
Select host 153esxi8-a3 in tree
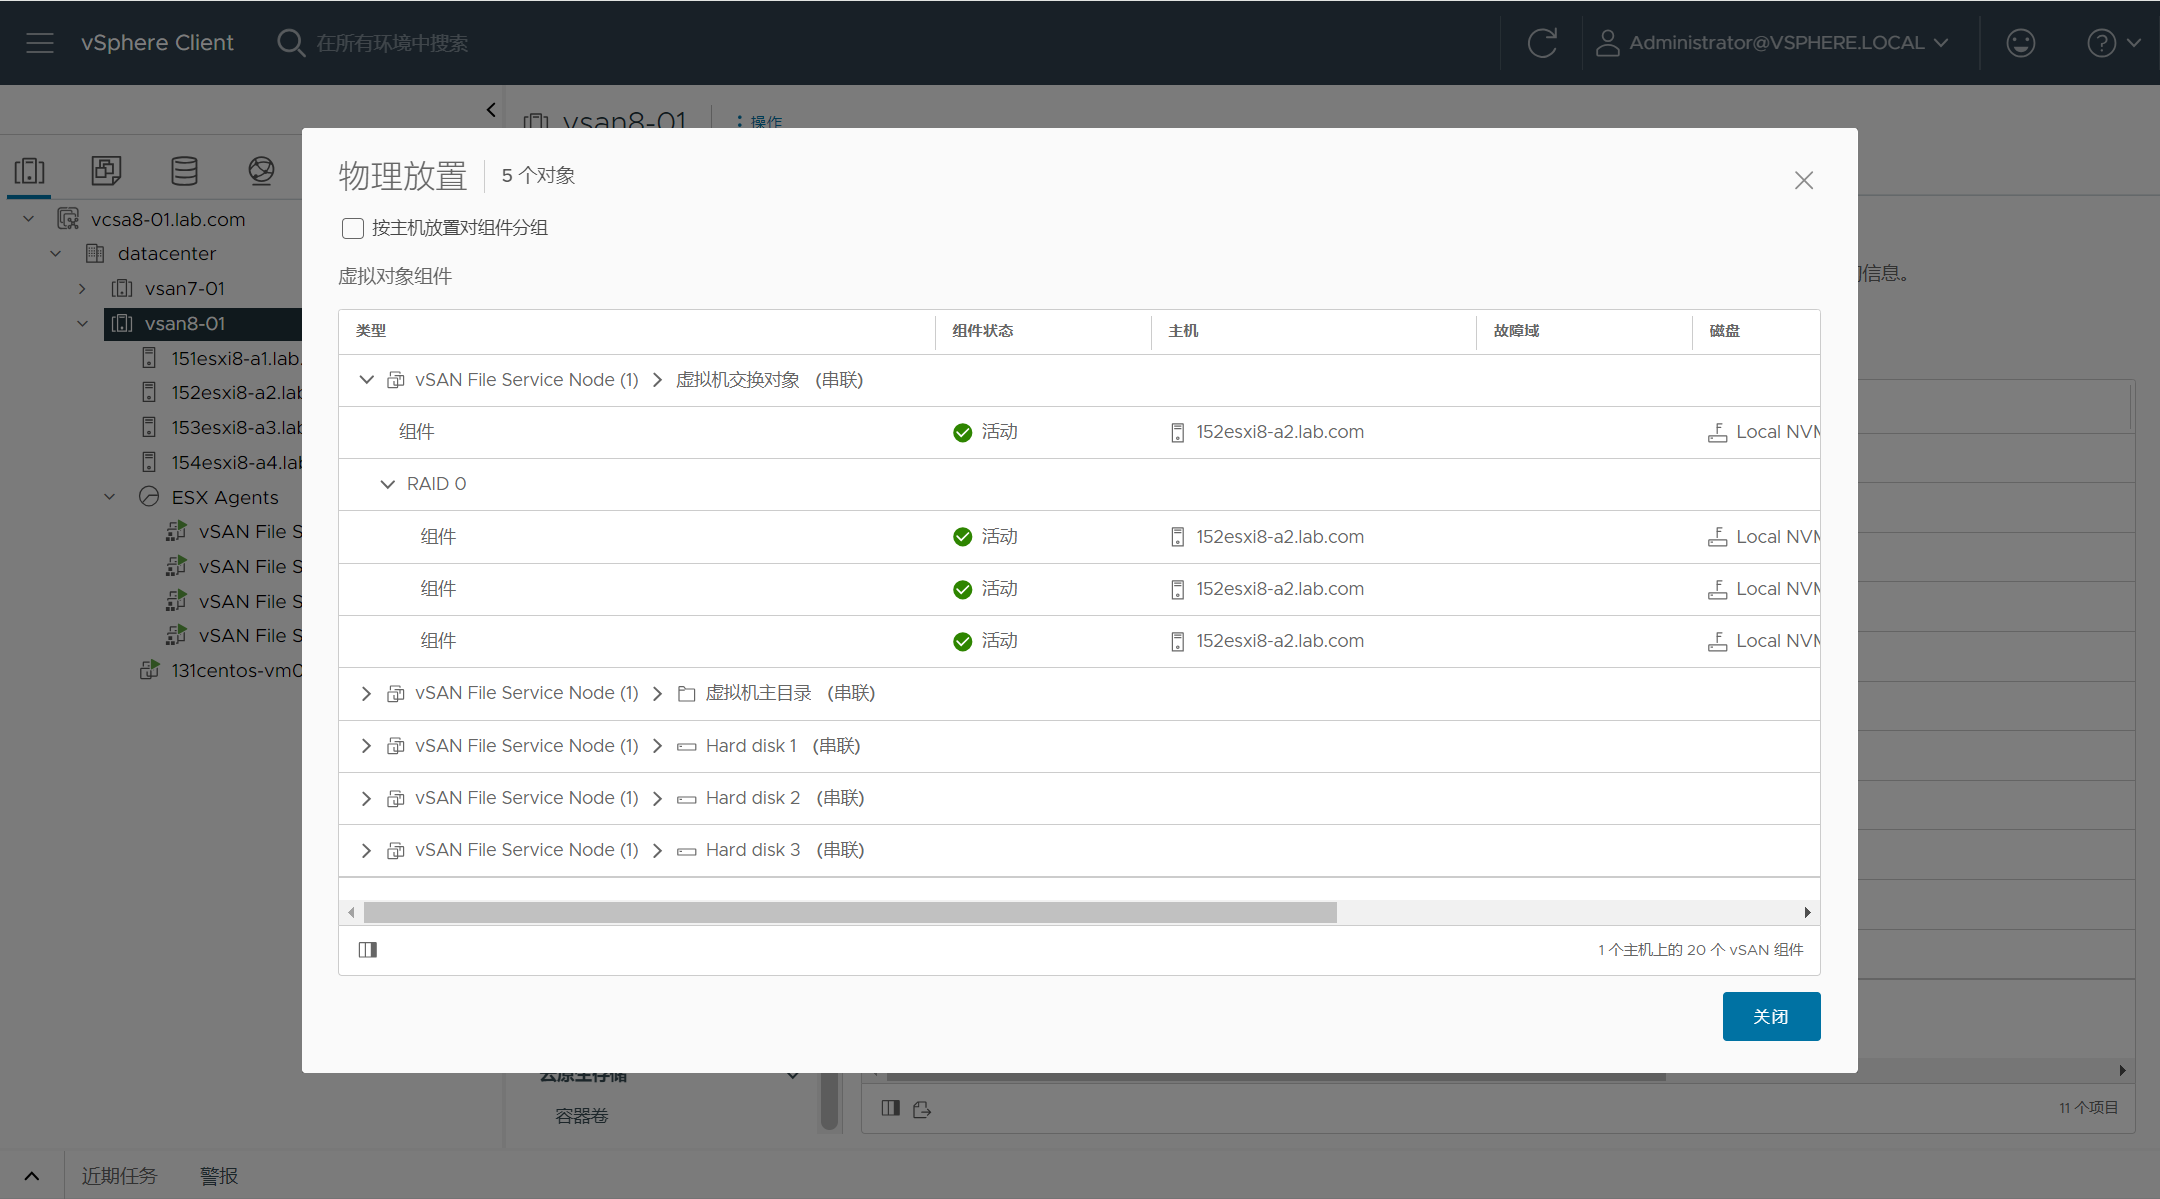(236, 428)
